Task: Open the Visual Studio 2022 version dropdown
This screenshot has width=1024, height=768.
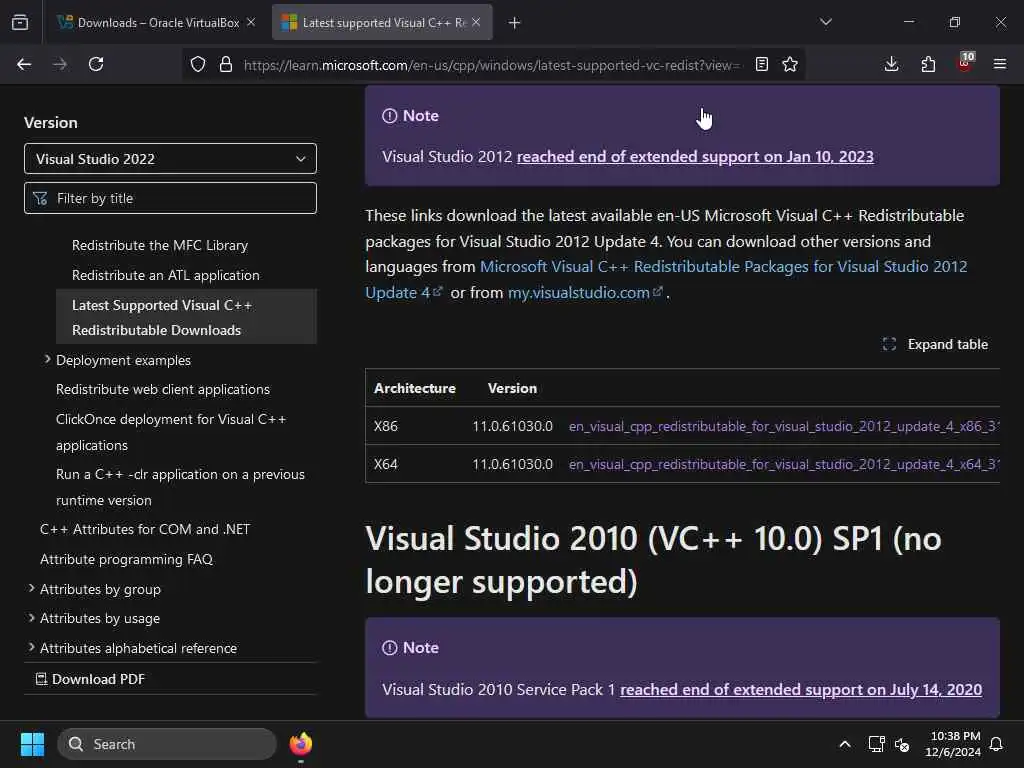Action: (x=170, y=158)
